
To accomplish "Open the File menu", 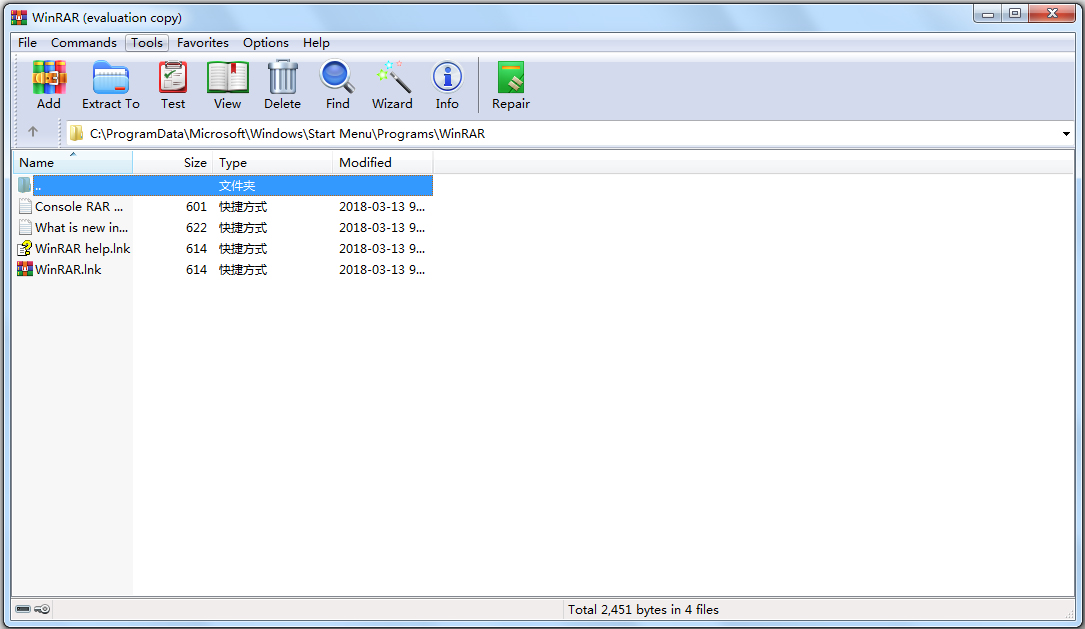I will [28, 43].
